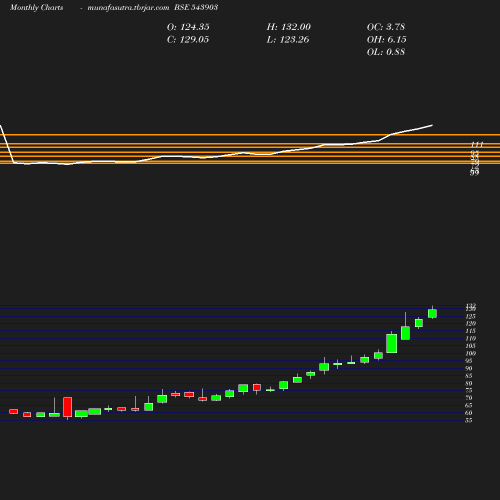Click the 95 price axis label

[469, 361]
